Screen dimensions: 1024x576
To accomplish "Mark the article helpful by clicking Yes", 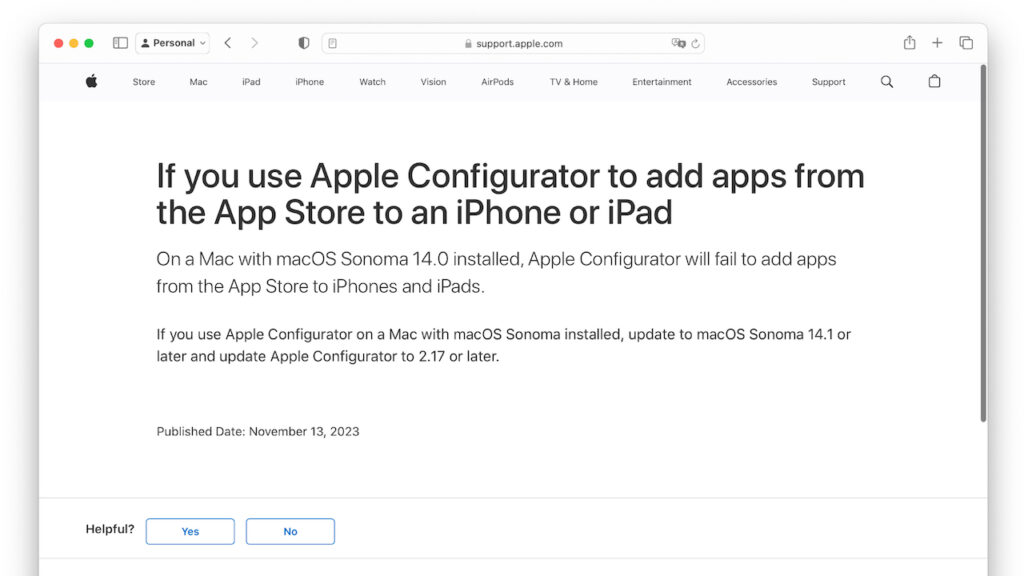I will pos(189,531).
